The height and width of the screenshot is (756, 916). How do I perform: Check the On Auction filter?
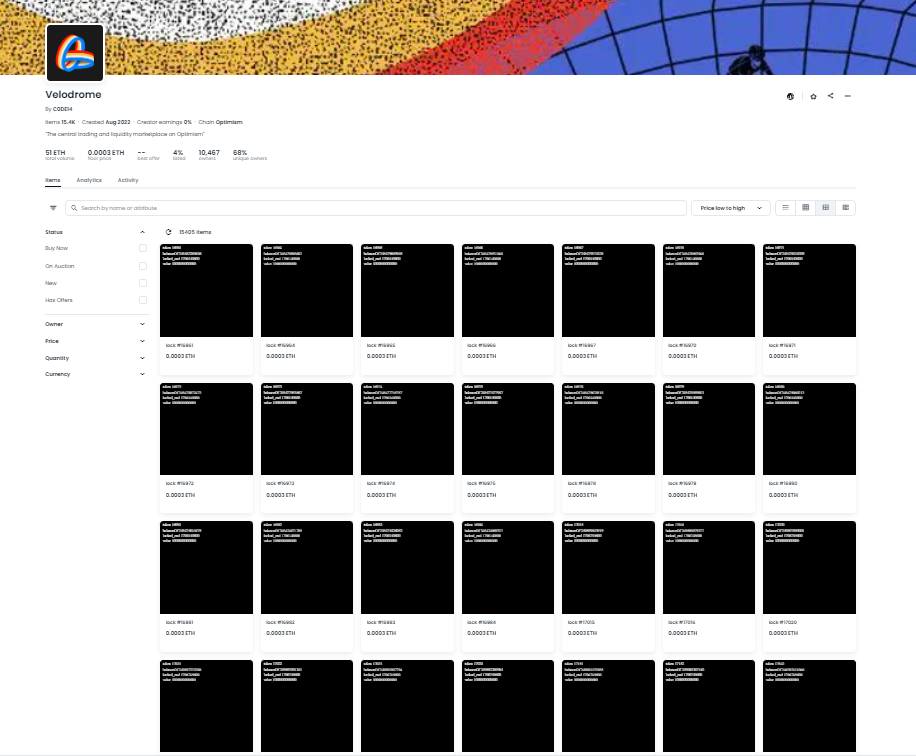tap(143, 266)
